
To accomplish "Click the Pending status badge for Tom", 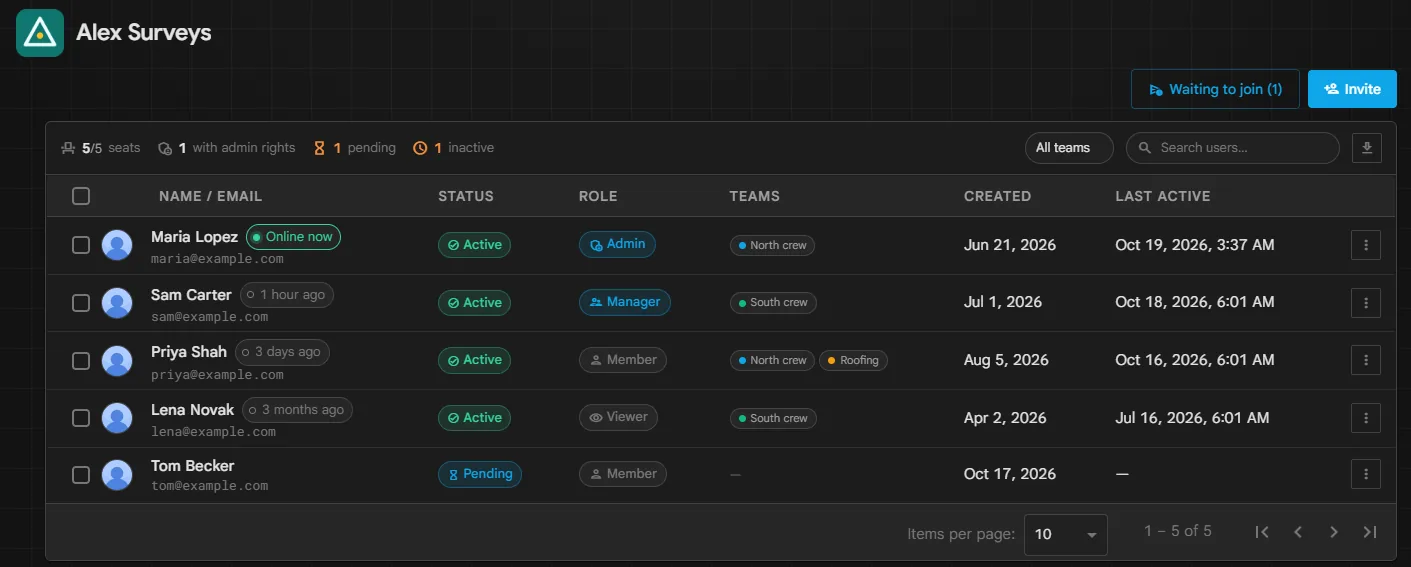I will tap(480, 474).
